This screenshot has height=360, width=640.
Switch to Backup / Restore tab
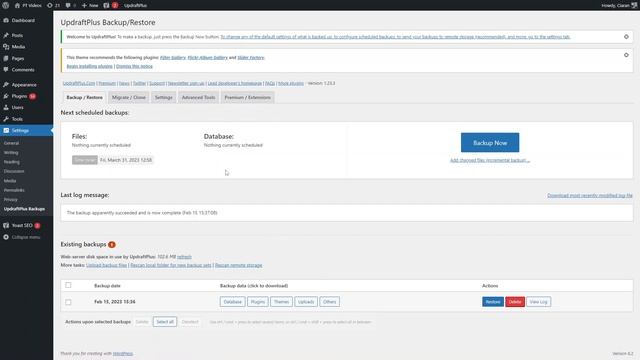84,98
